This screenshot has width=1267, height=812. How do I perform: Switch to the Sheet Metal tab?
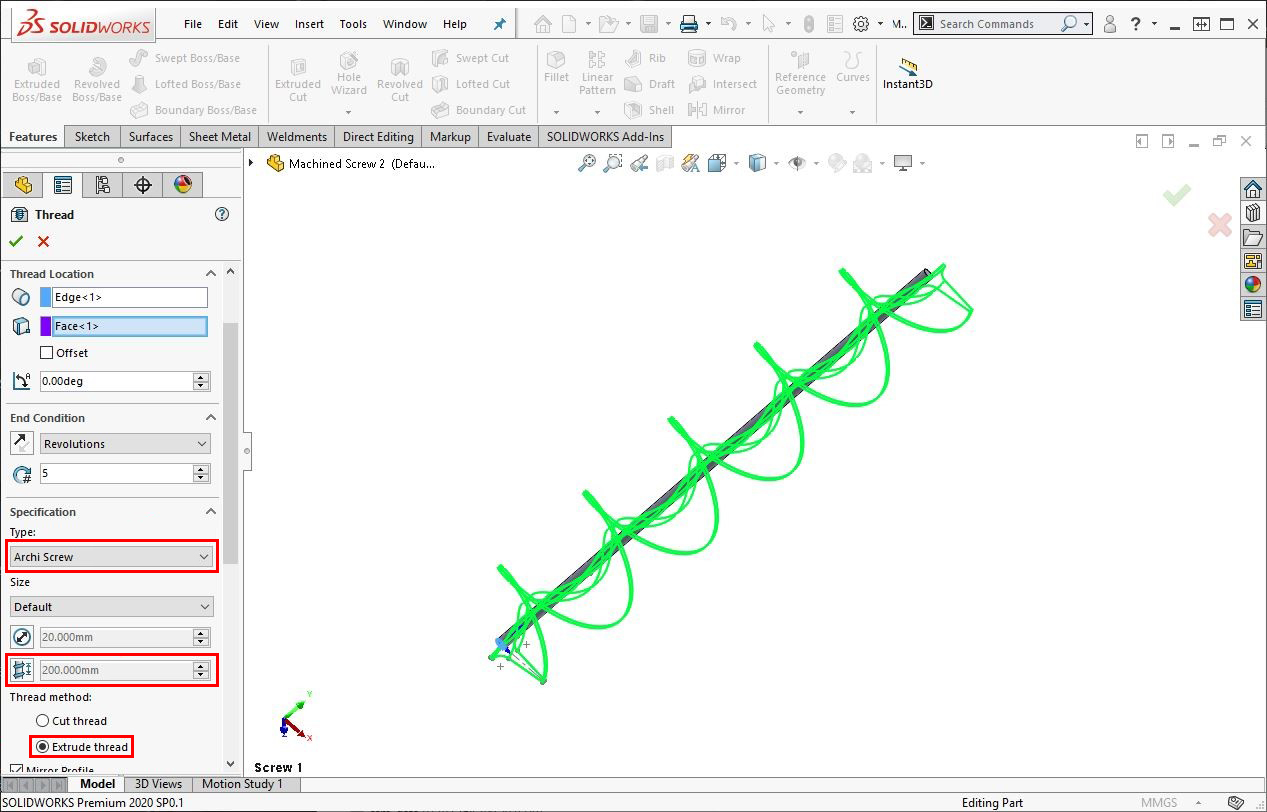coord(219,137)
